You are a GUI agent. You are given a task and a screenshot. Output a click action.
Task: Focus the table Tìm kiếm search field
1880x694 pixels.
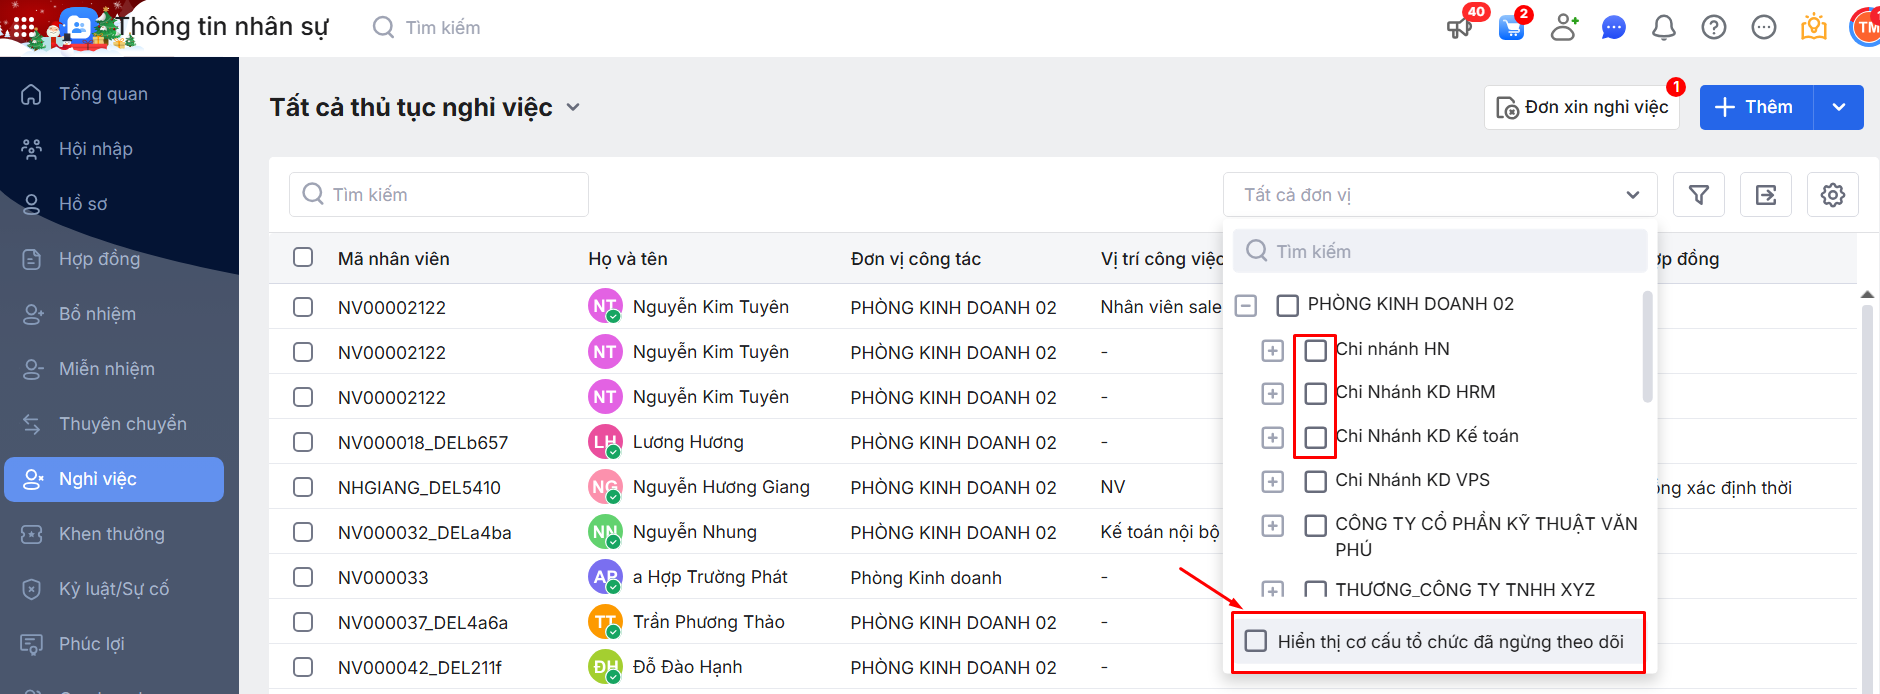(x=439, y=195)
